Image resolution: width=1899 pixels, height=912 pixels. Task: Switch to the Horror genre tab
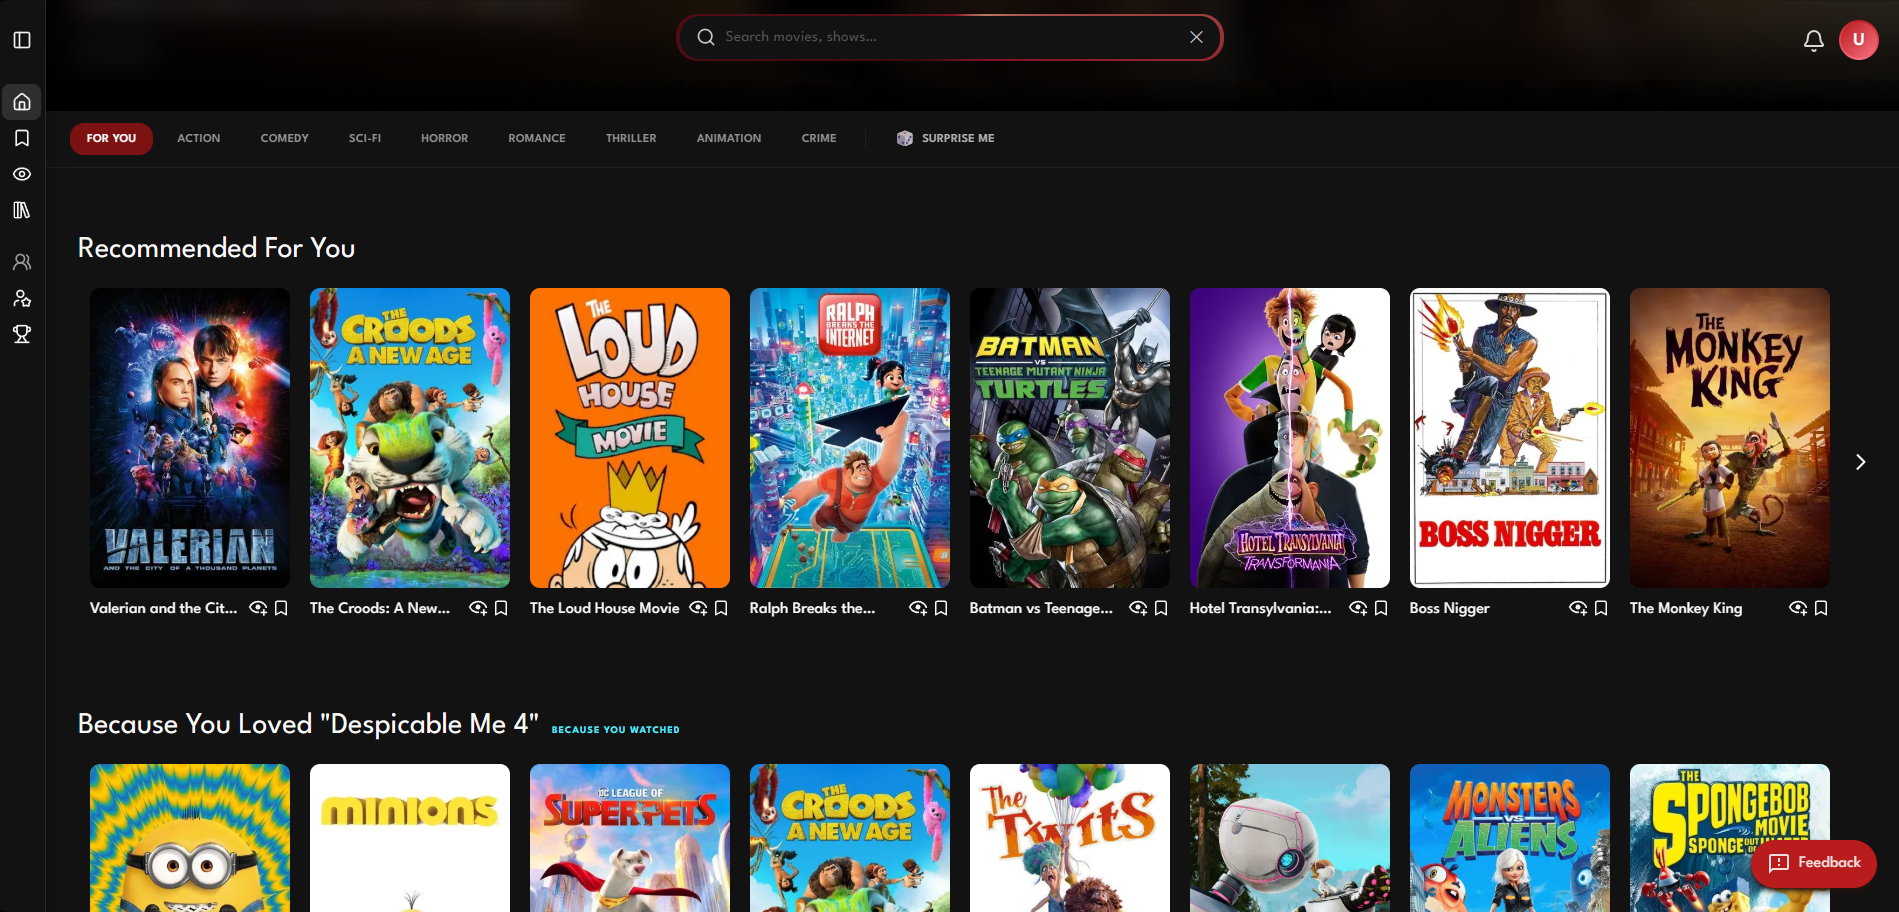click(x=445, y=139)
